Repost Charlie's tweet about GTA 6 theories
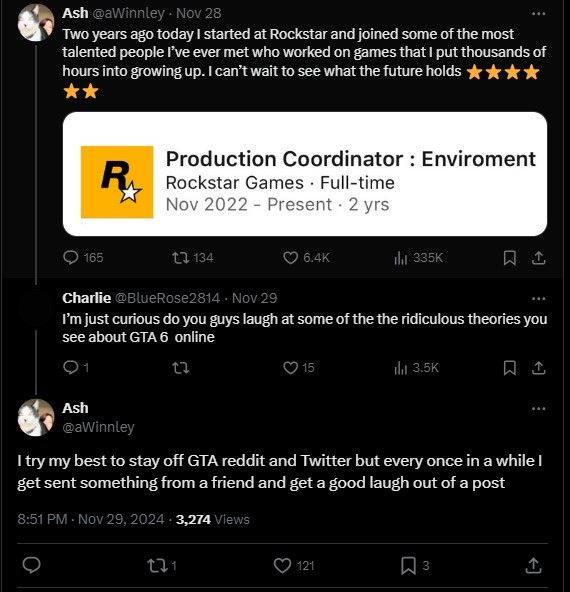Screen dimensions: 570x592 click(180, 368)
